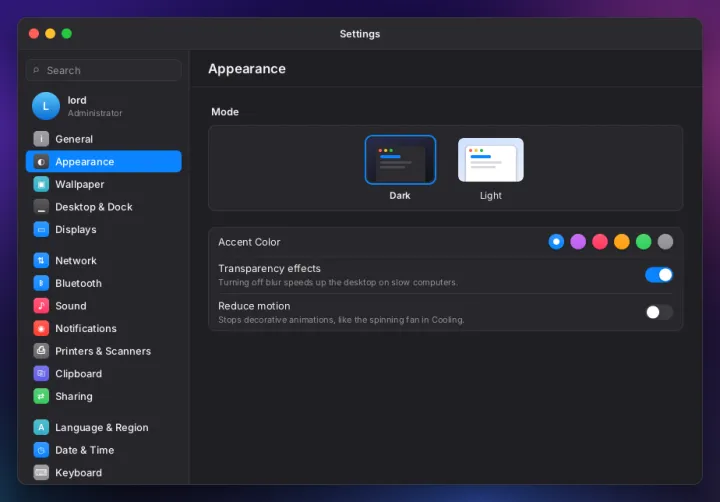
Task: Click the Language & Region icon
Action: point(41,427)
